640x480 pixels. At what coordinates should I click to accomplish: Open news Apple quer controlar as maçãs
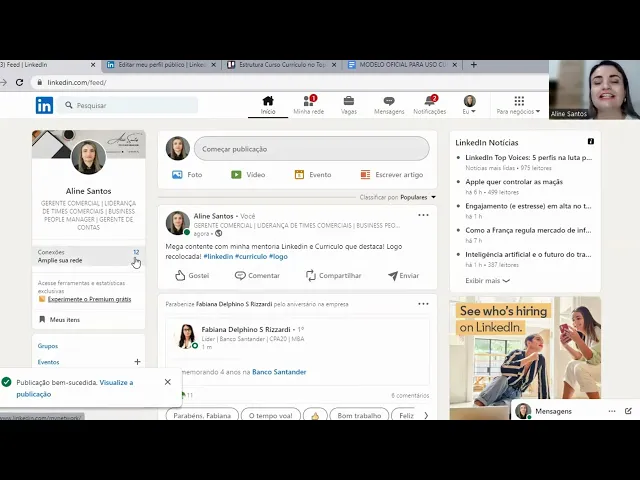514,182
